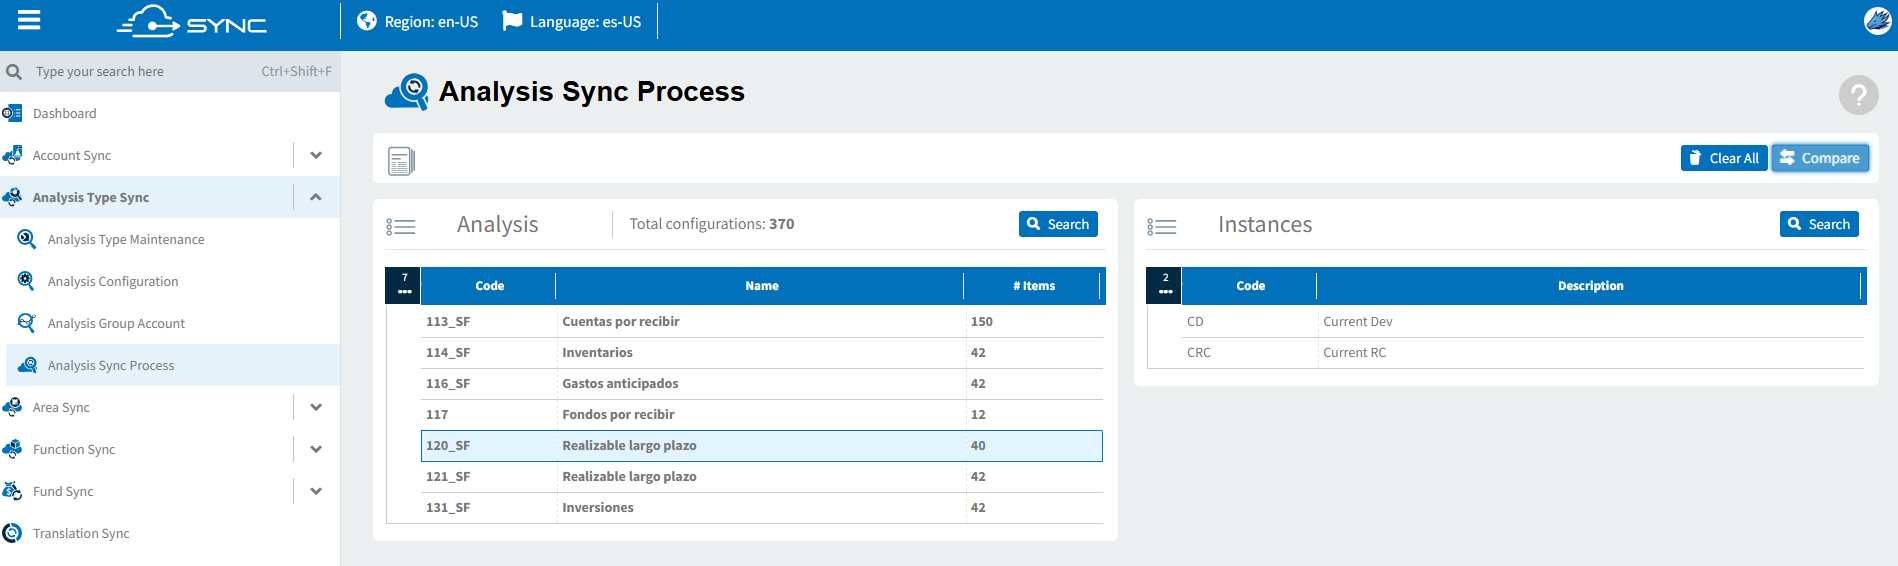Click the Account Sync icon
This screenshot has width=1898, height=566.
pyautogui.click(x=12, y=155)
